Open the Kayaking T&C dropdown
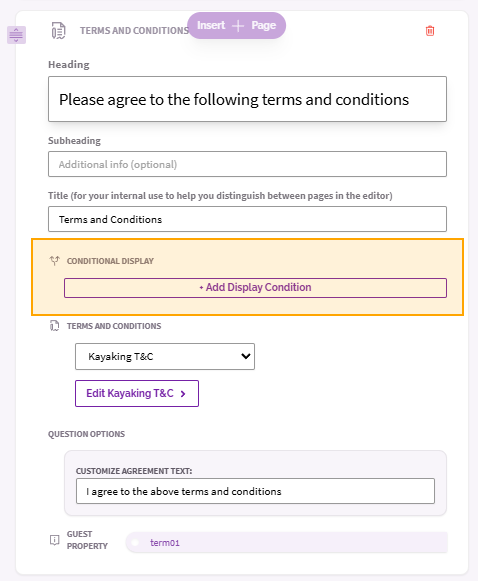 point(165,356)
